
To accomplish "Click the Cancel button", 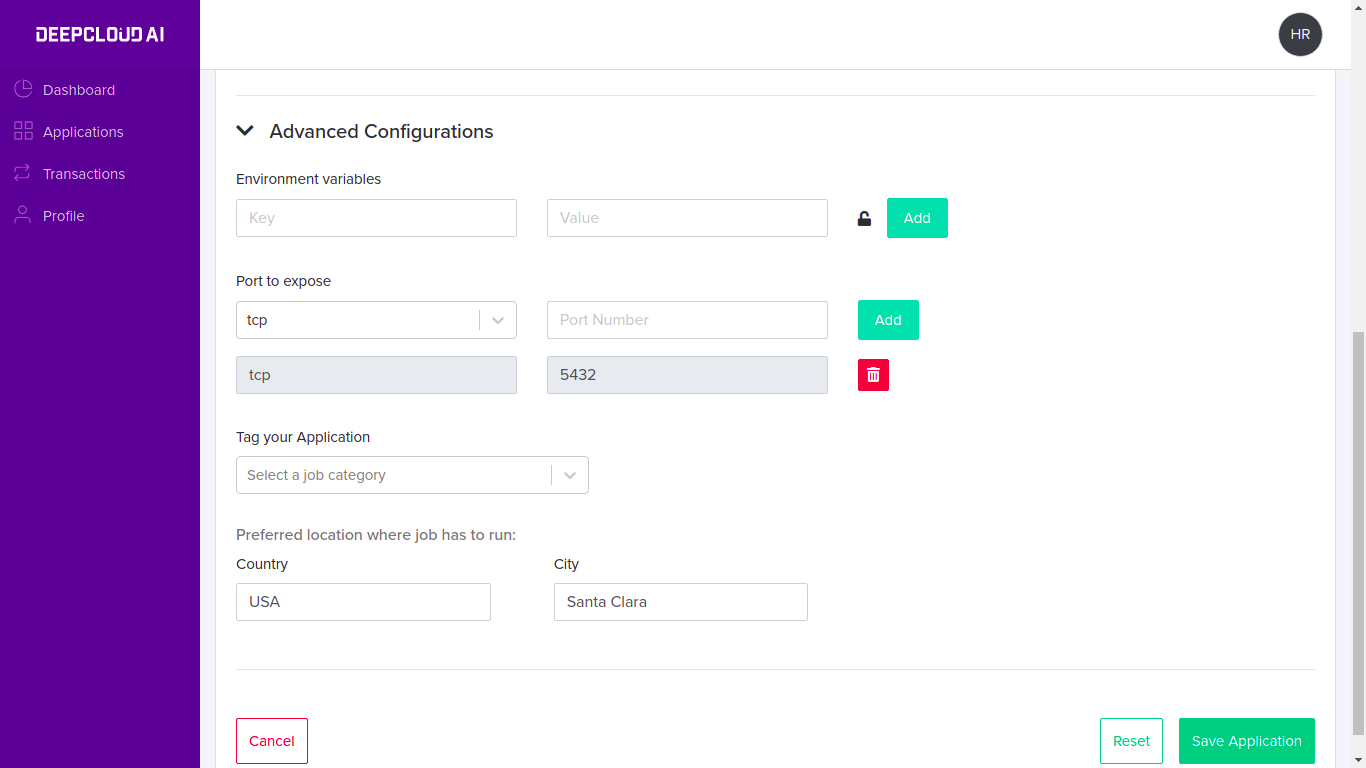I will pos(272,741).
